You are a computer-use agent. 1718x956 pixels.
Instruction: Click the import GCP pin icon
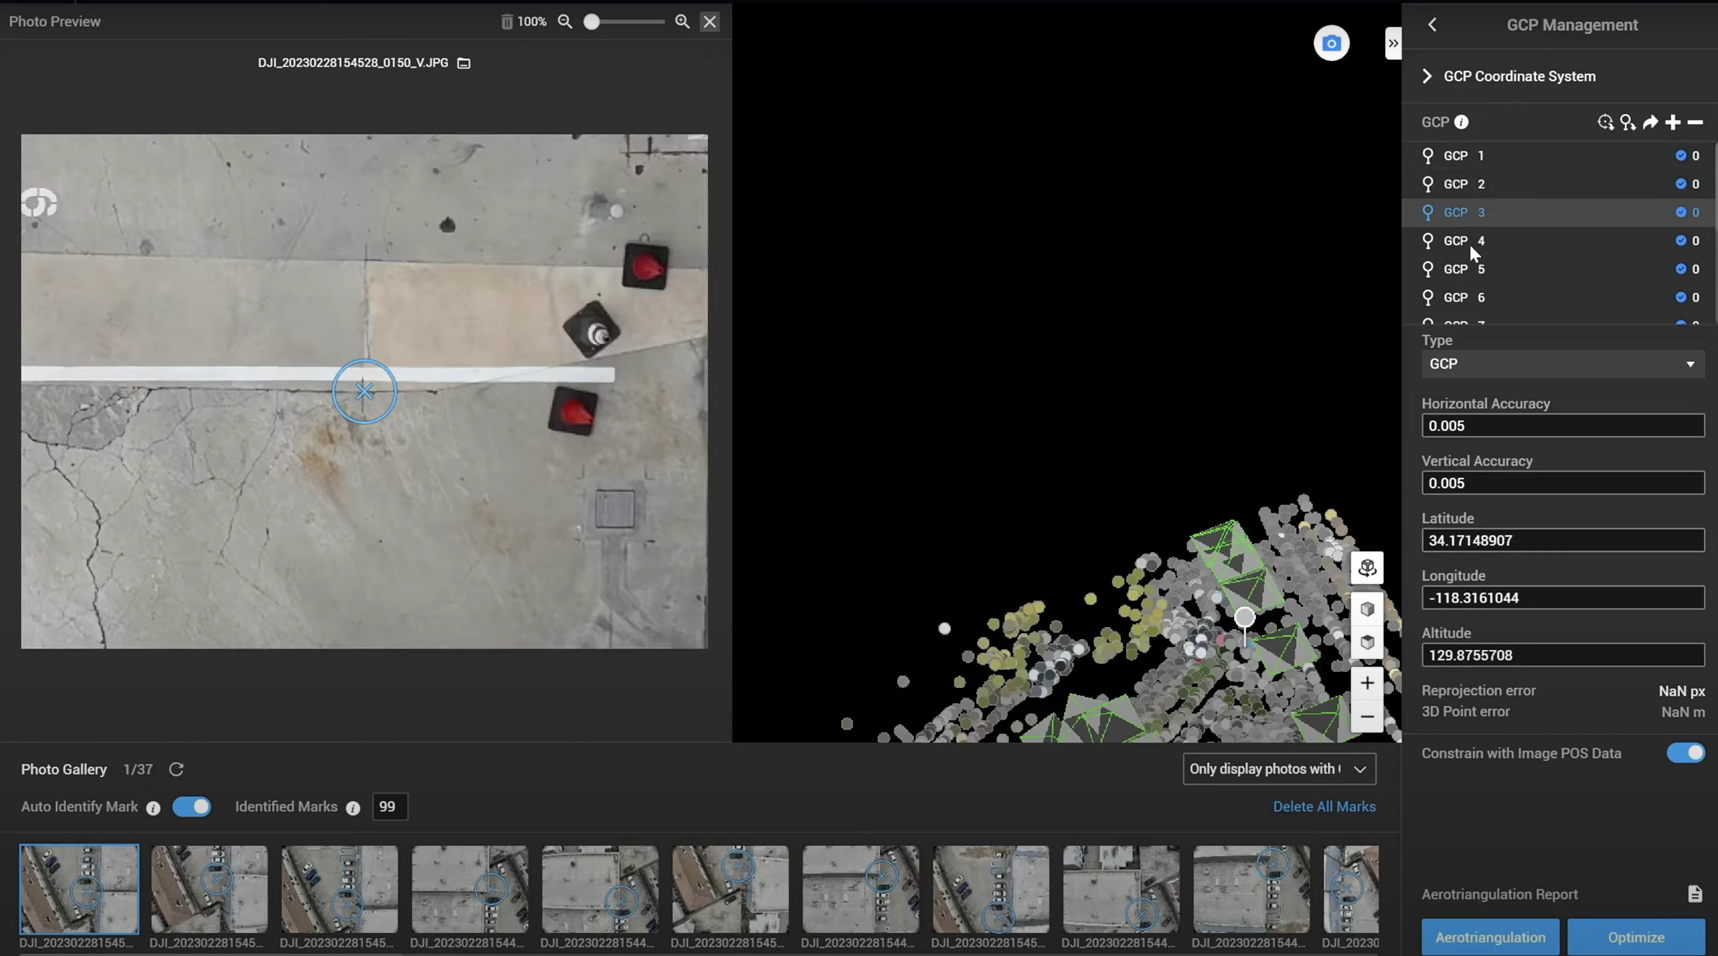1628,122
